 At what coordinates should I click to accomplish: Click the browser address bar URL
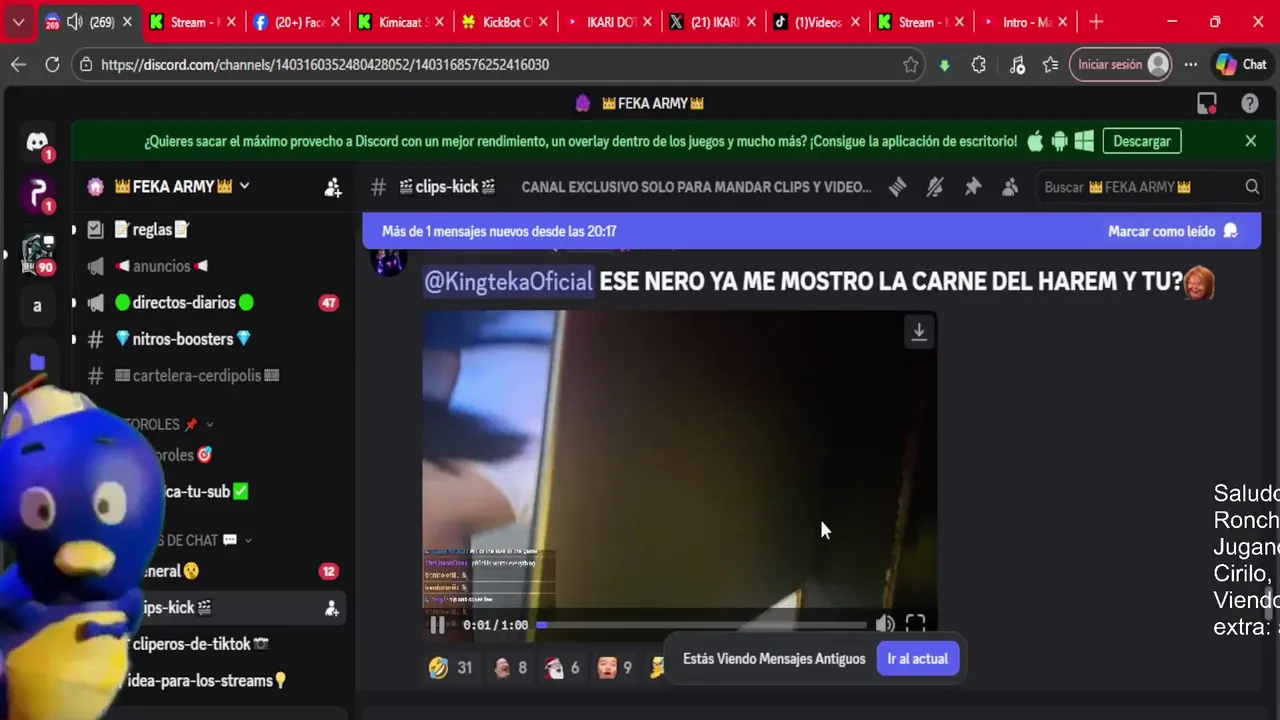coord(325,64)
